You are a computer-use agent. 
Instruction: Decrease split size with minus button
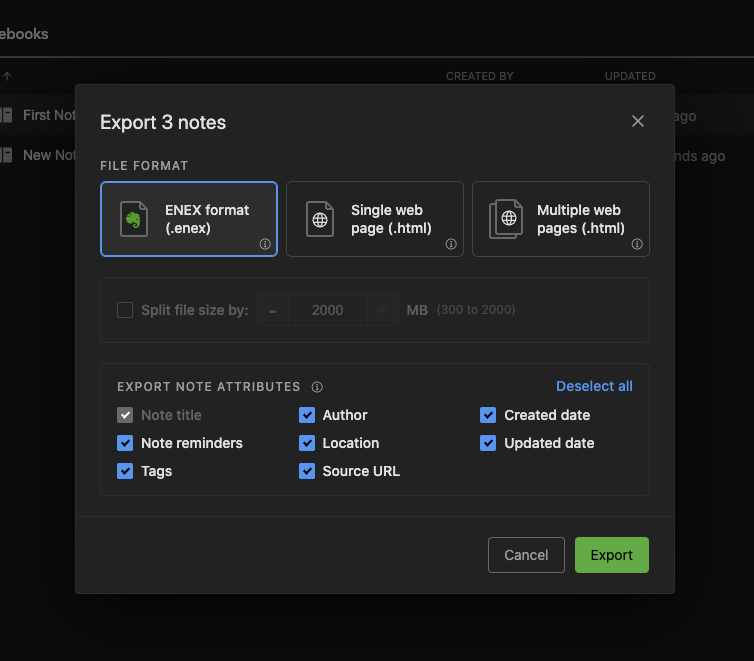point(273,310)
